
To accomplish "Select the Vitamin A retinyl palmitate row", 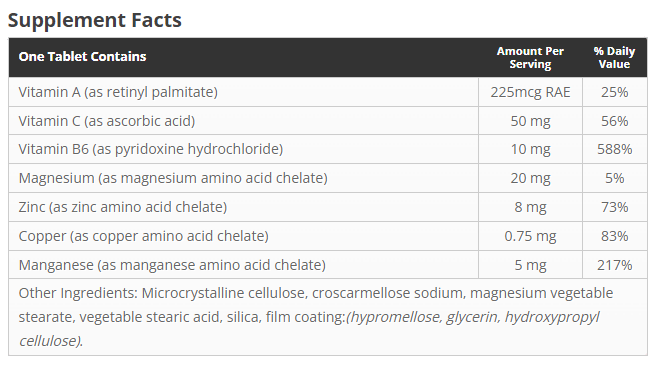I will pyautogui.click(x=328, y=92).
